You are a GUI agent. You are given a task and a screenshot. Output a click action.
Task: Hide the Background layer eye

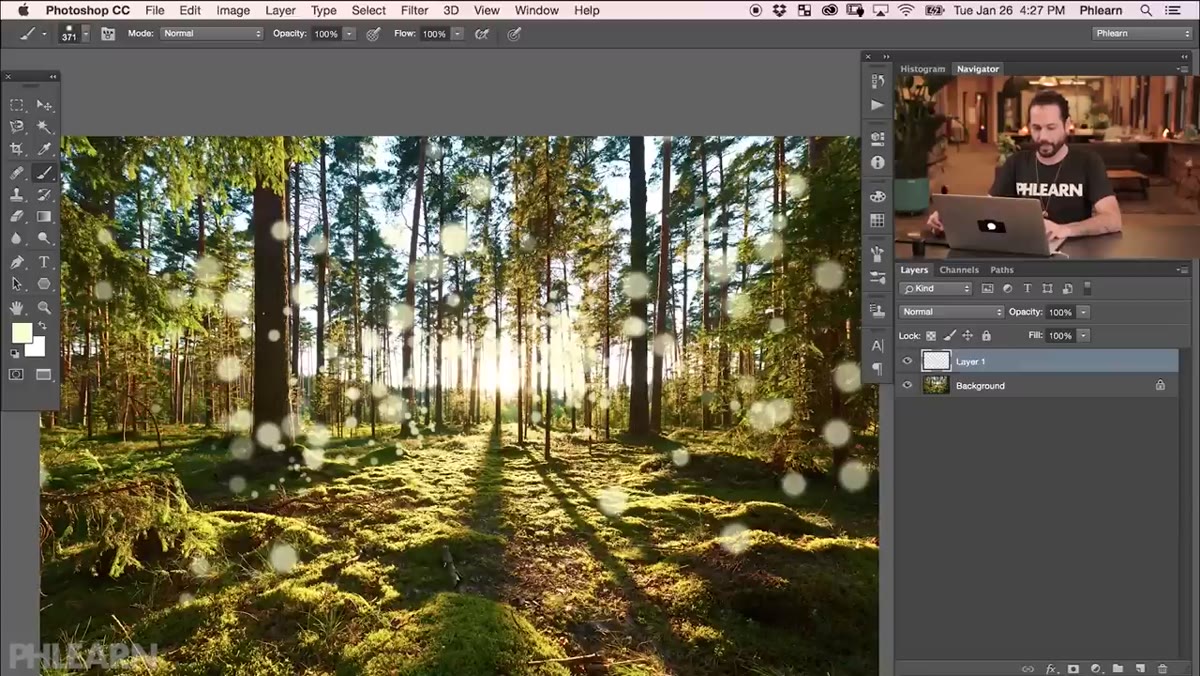tap(907, 385)
